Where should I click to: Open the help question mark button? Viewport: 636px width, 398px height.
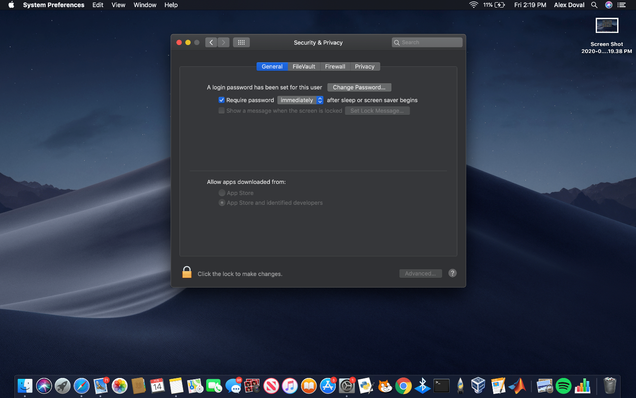coord(452,273)
